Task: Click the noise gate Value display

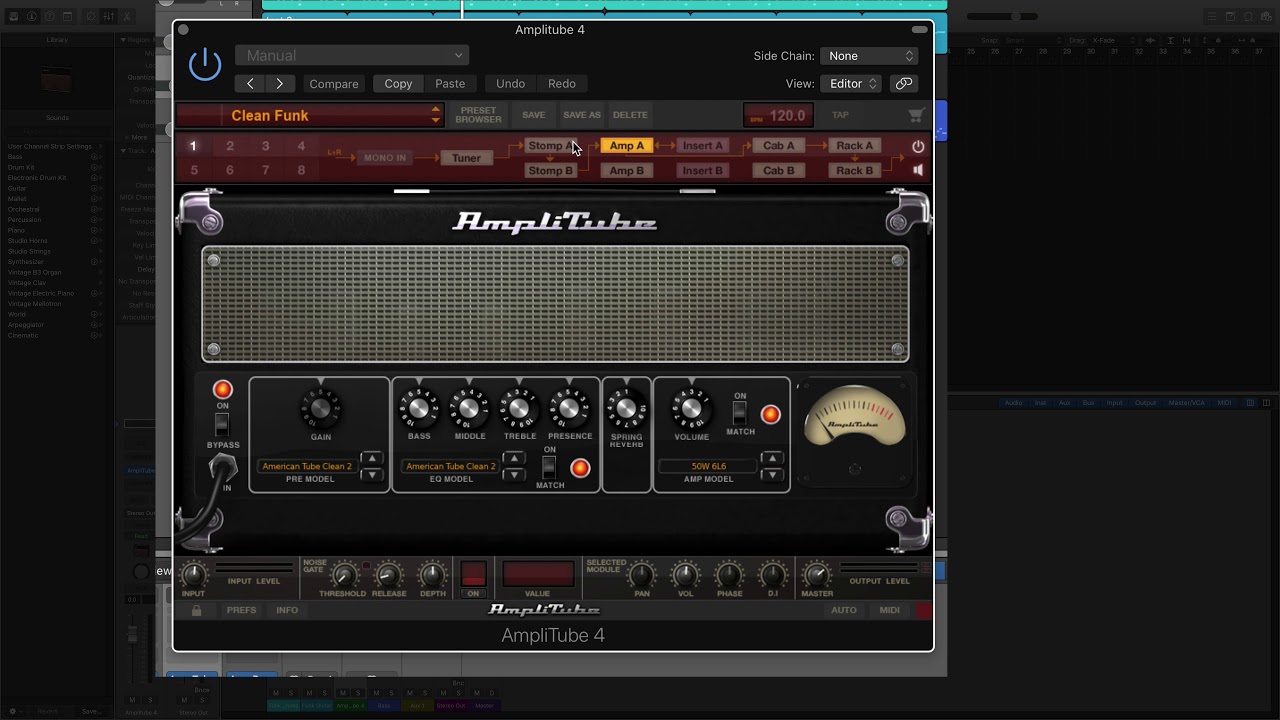Action: point(538,574)
